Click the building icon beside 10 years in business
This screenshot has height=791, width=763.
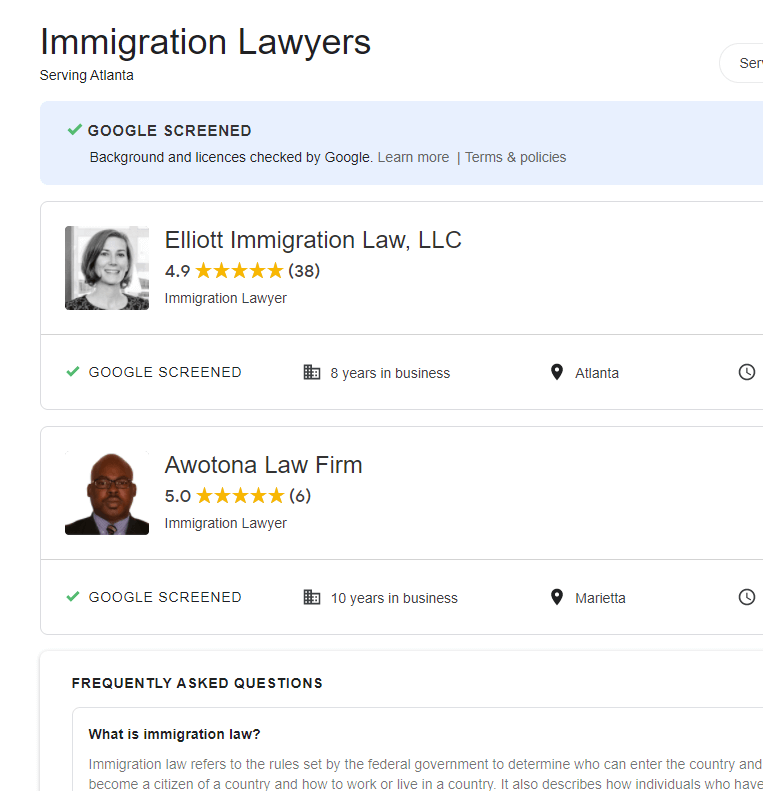pos(312,597)
